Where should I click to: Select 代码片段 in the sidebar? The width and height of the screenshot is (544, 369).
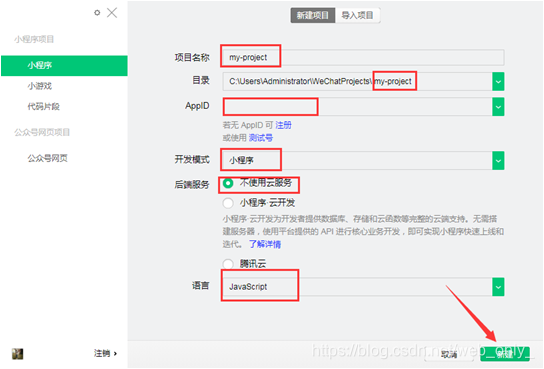43,106
